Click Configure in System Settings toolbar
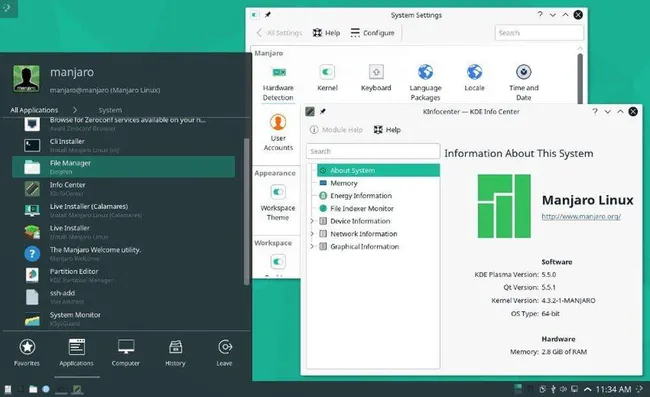Screen dimensions: 650x397 (372, 33)
